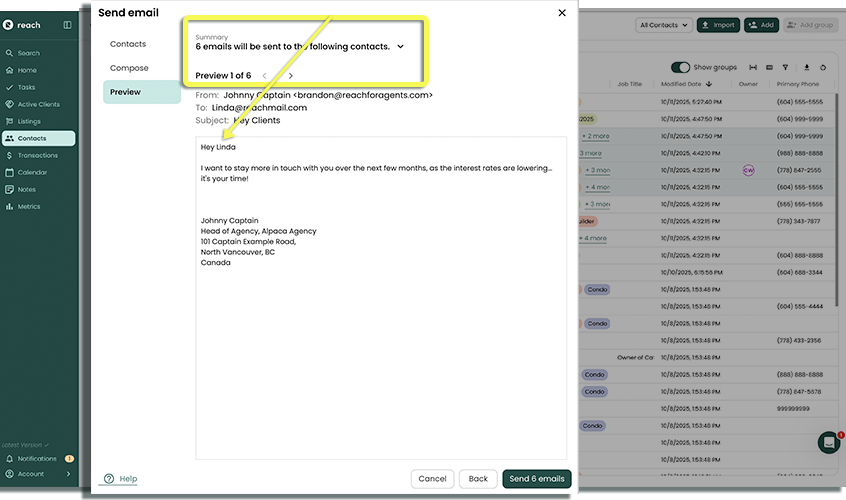Toggle the Show groups switch
The width and height of the screenshot is (846, 500).
click(681, 67)
